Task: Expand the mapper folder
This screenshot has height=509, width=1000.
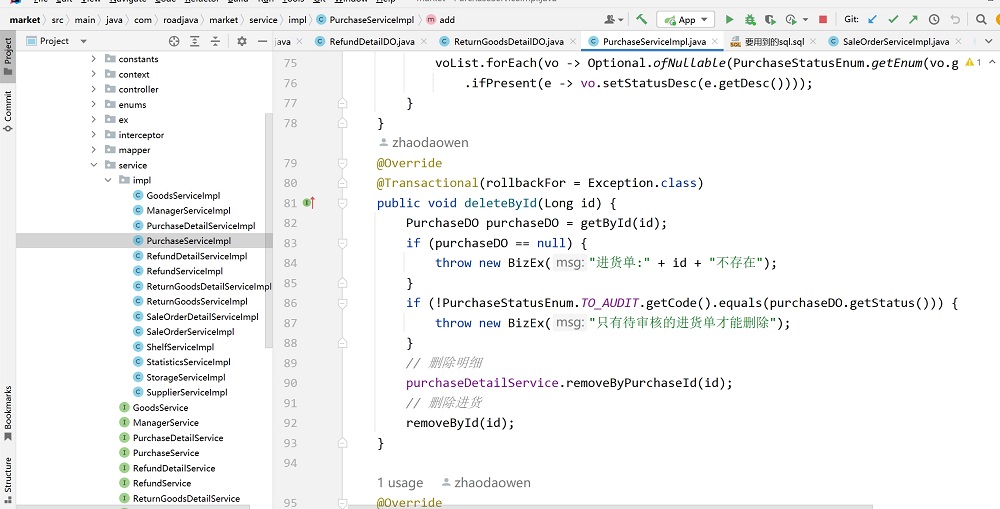Action: [x=94, y=150]
